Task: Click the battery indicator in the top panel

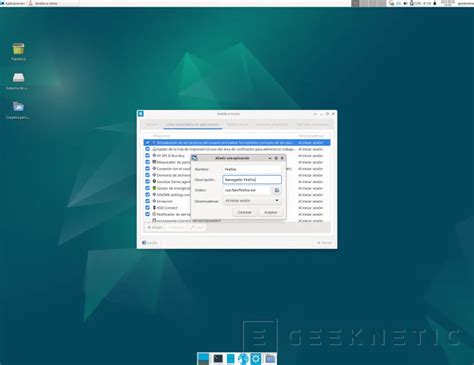Action: [x=421, y=3]
